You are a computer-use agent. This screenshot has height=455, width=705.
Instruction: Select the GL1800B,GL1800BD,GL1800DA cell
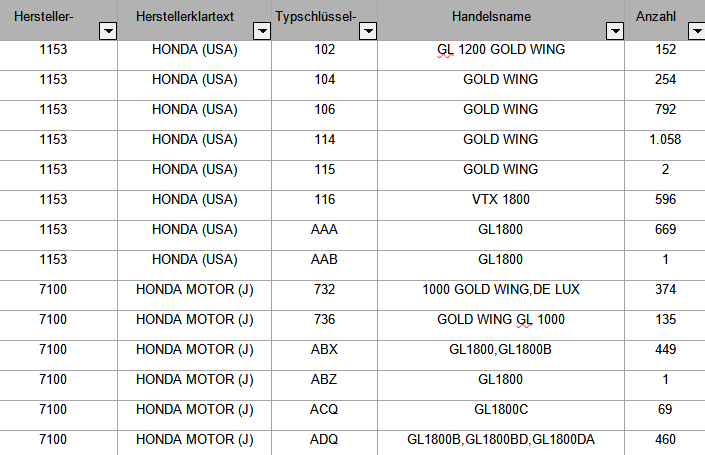501,443
